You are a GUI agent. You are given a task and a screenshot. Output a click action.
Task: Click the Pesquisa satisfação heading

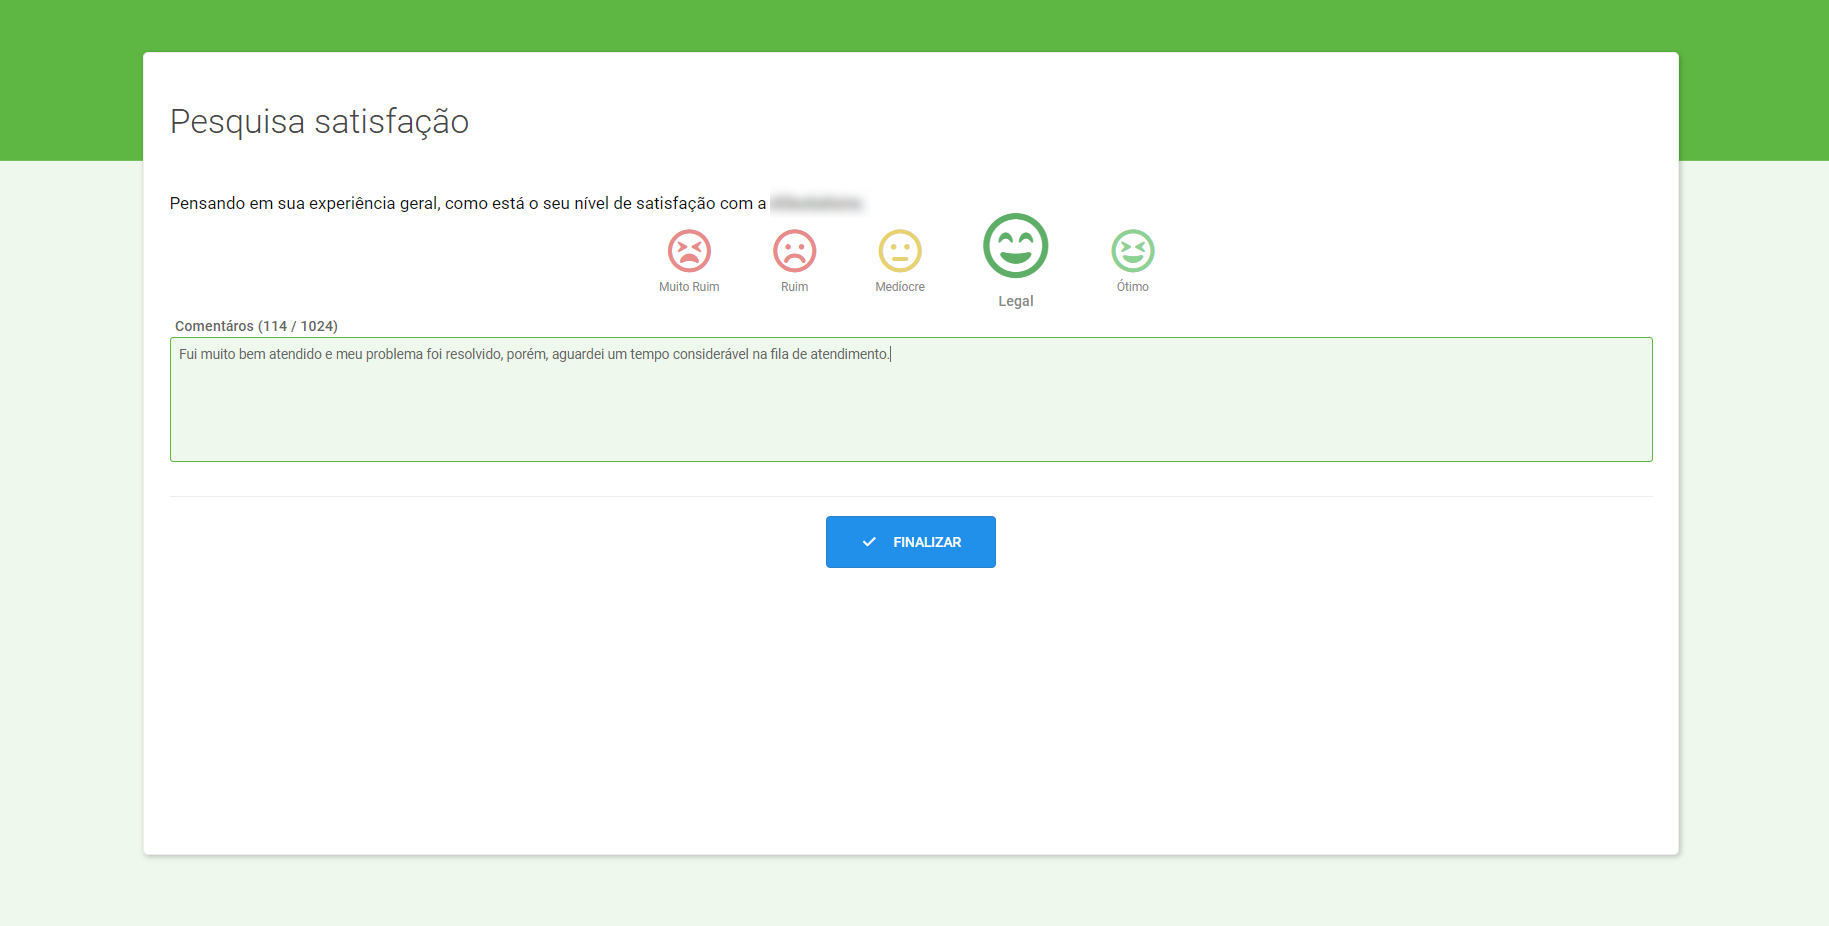coord(319,122)
